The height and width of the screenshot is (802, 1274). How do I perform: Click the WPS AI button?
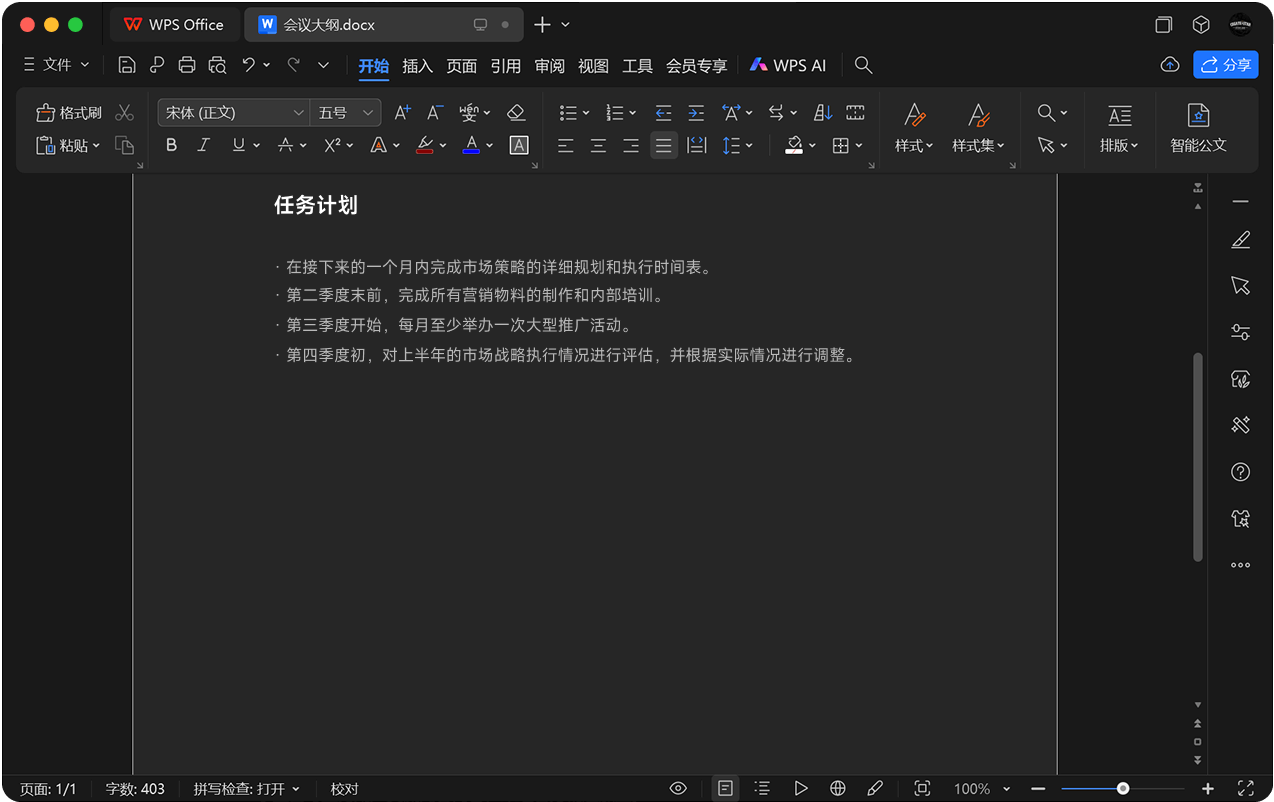[788, 66]
